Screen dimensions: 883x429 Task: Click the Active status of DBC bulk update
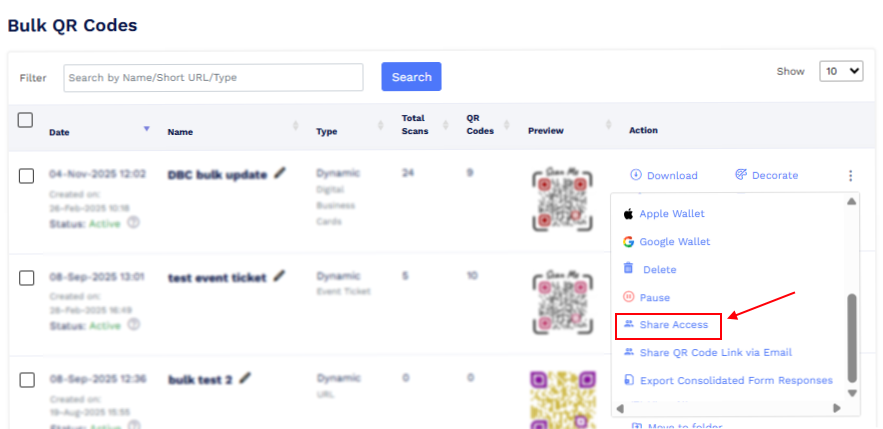coord(104,224)
